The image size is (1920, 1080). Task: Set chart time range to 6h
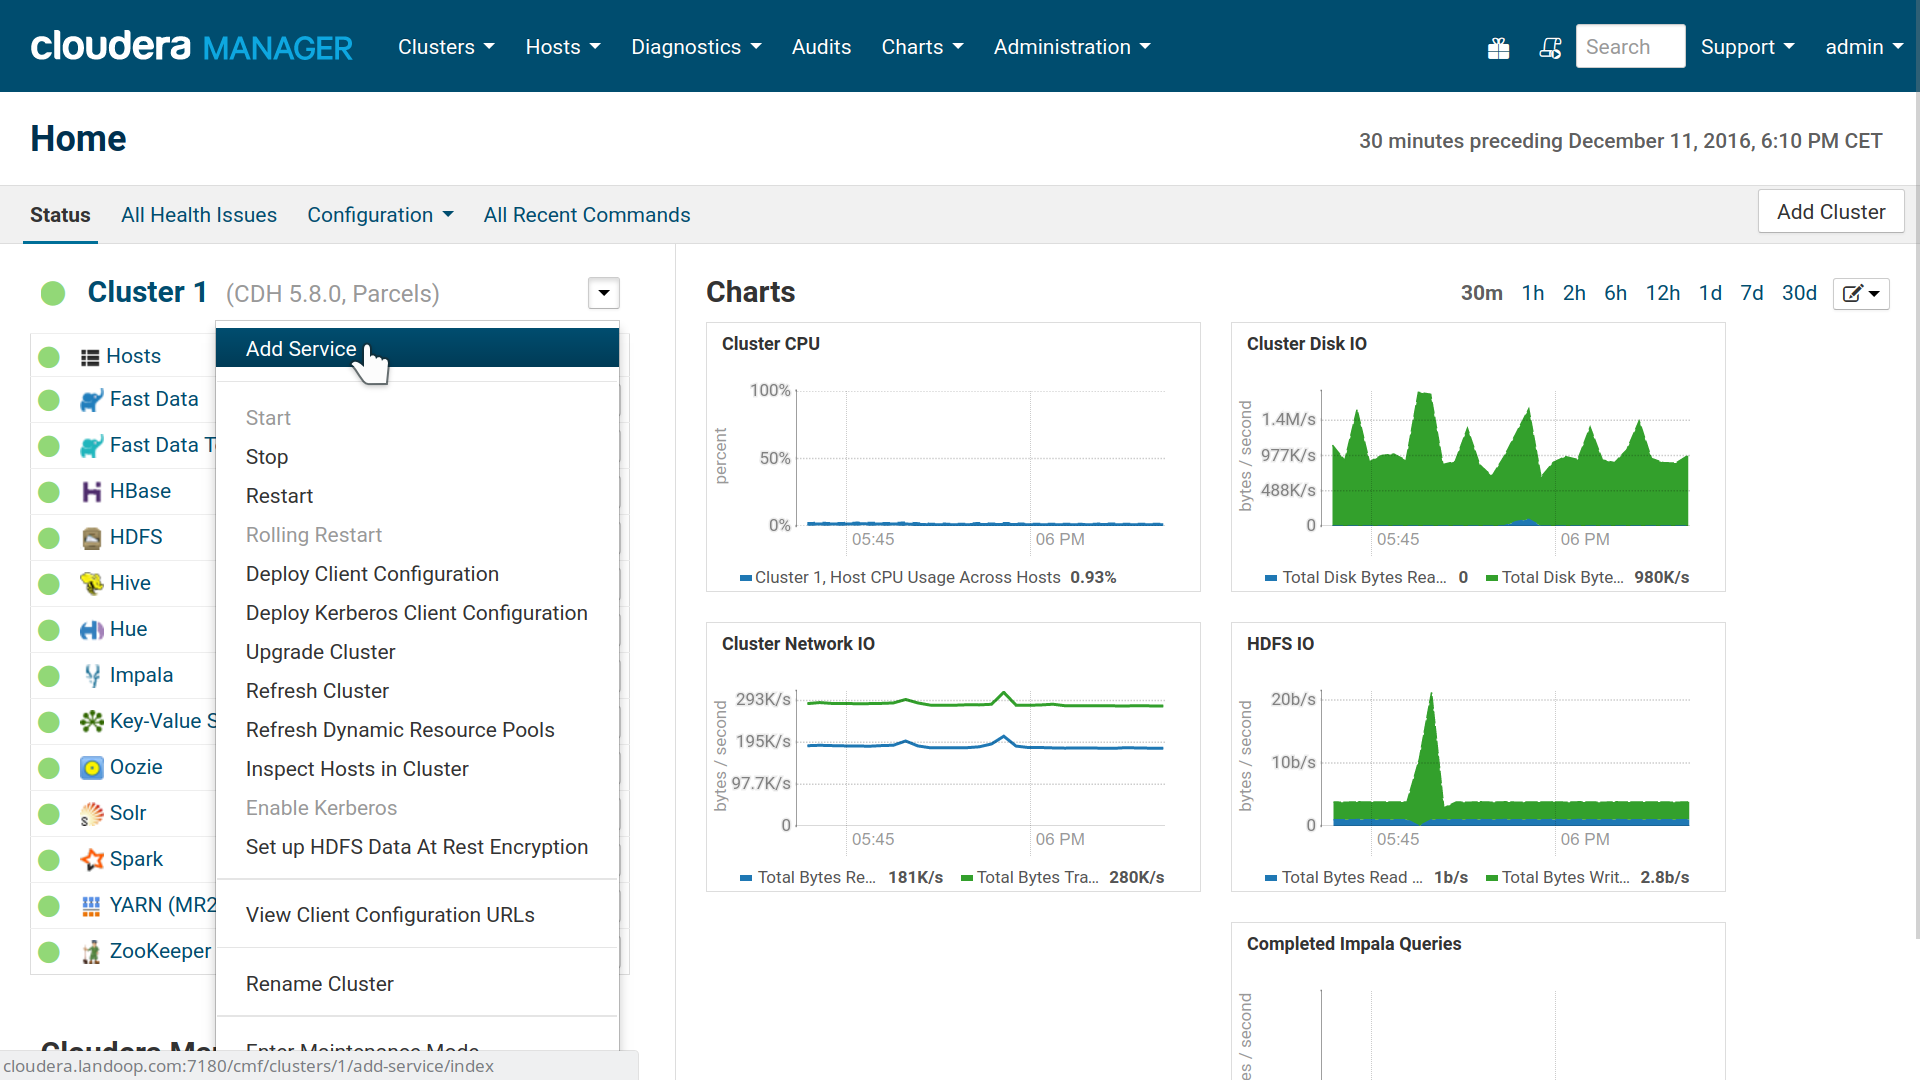[x=1616, y=293]
